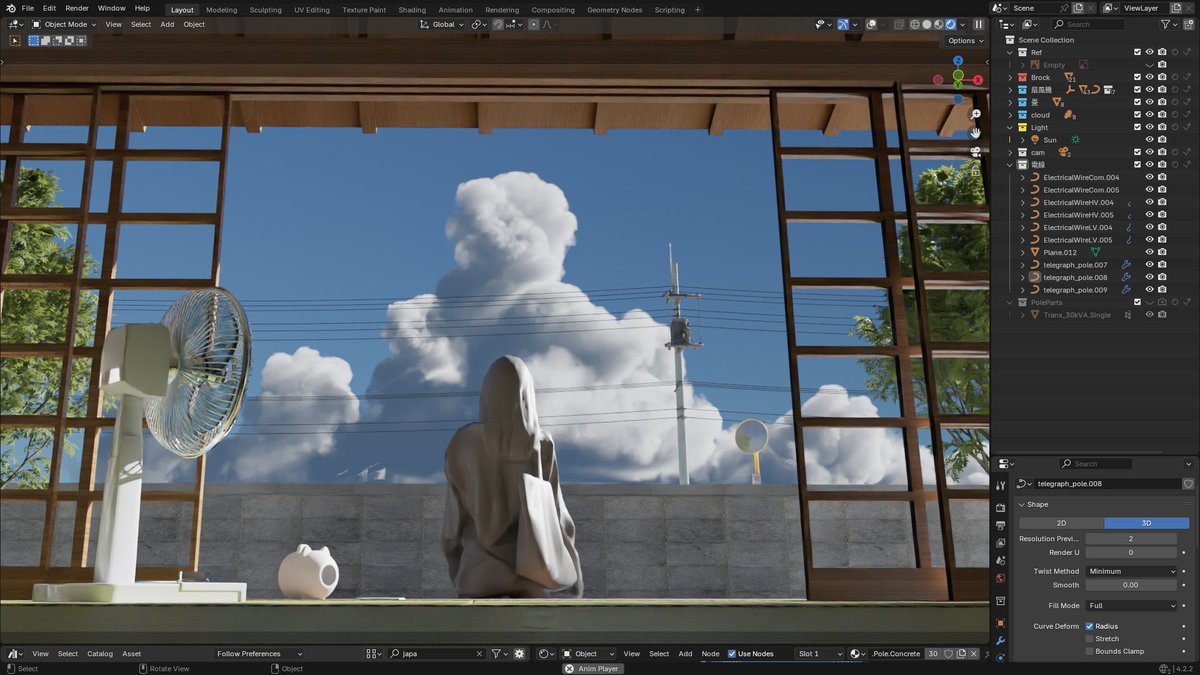Uncheck the Light collection checkbox
The height and width of the screenshot is (675, 1200).
pos(1137,127)
